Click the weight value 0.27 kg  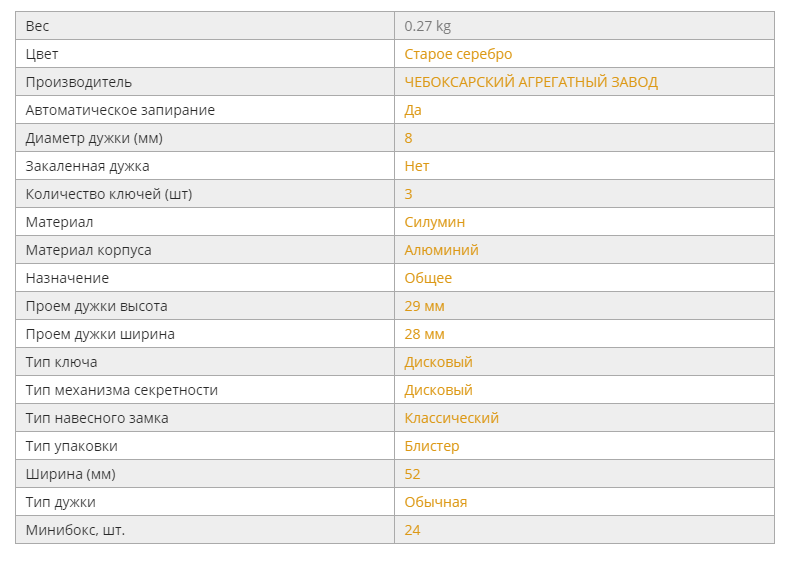427,26
